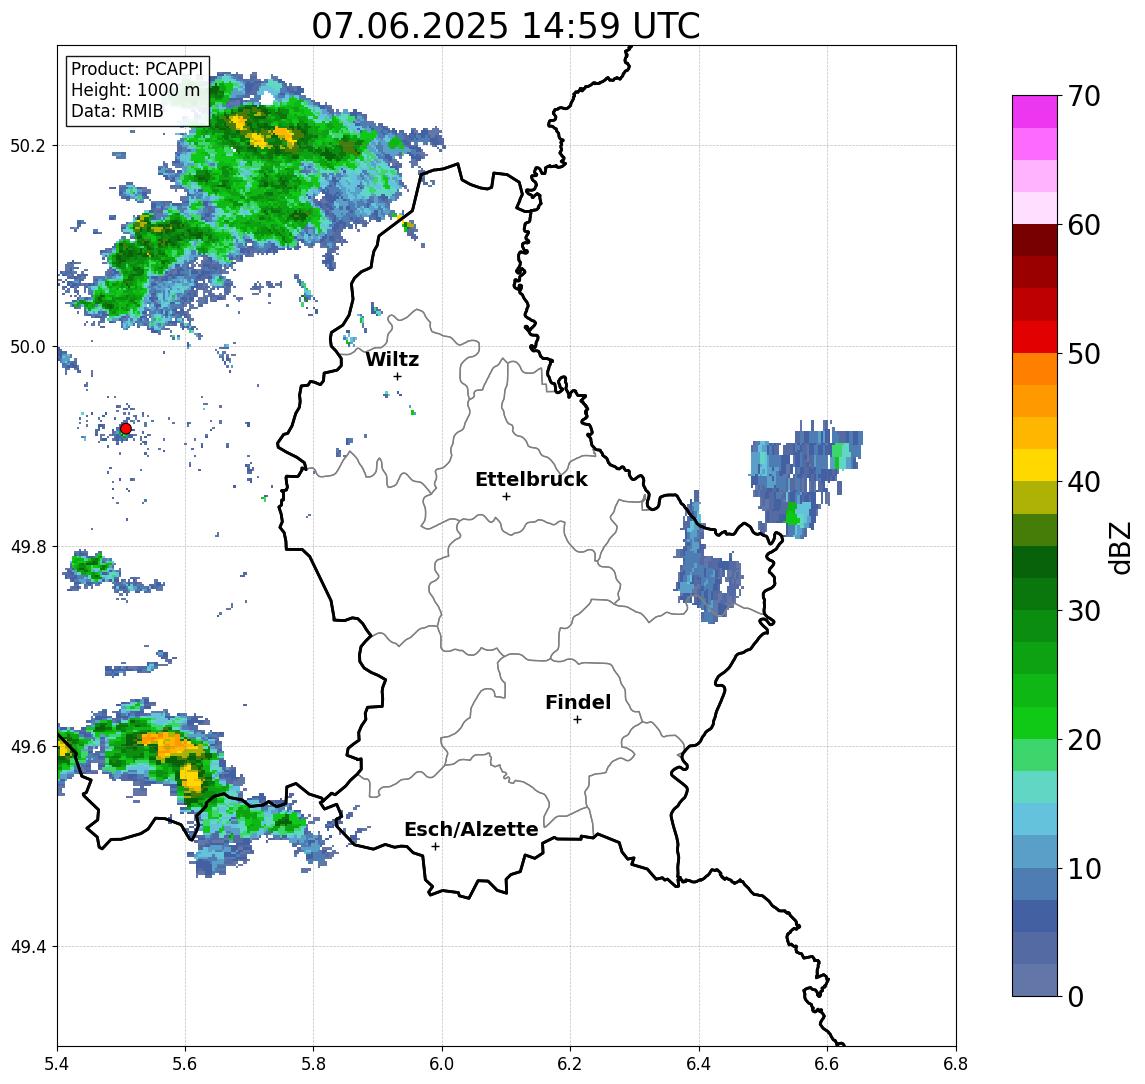Click the colorbar tick value 60
This screenshot has width=1145, height=1084.
pos(1084,225)
